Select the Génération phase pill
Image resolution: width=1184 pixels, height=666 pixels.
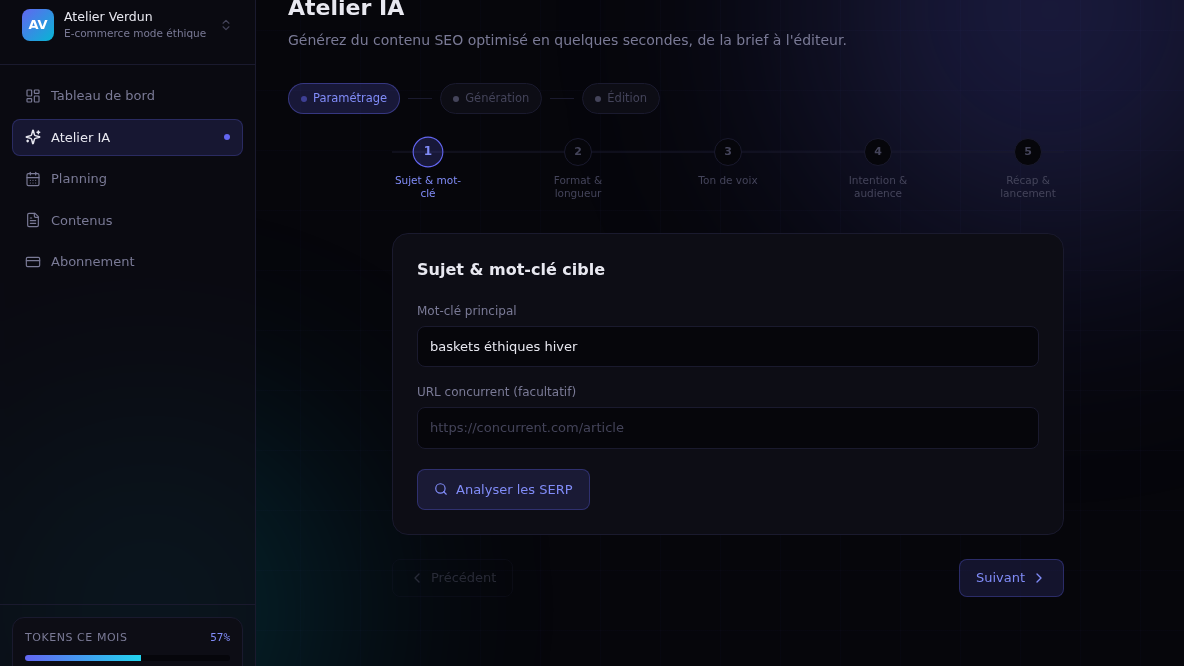click(x=491, y=98)
